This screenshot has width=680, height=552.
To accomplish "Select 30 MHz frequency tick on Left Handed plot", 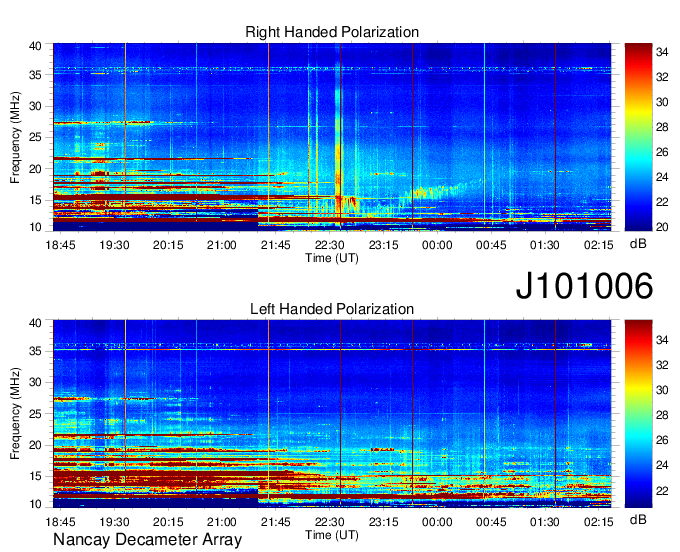I will (x=35, y=382).
